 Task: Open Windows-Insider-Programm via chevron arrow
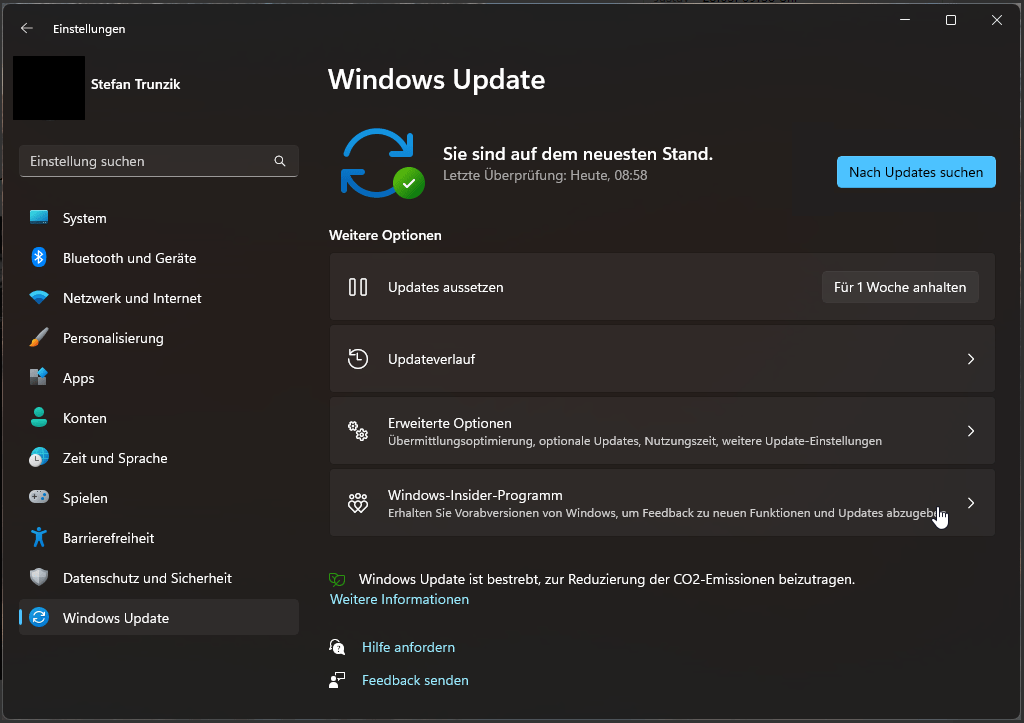(x=970, y=503)
